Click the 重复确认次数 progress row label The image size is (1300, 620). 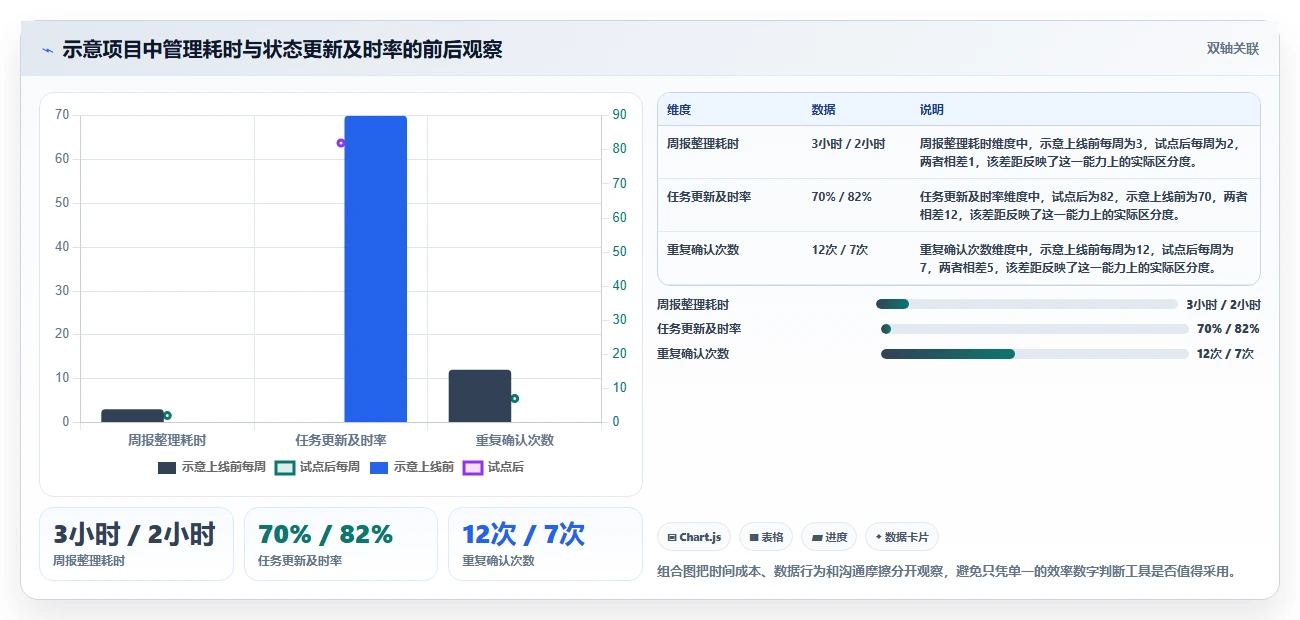click(693, 354)
